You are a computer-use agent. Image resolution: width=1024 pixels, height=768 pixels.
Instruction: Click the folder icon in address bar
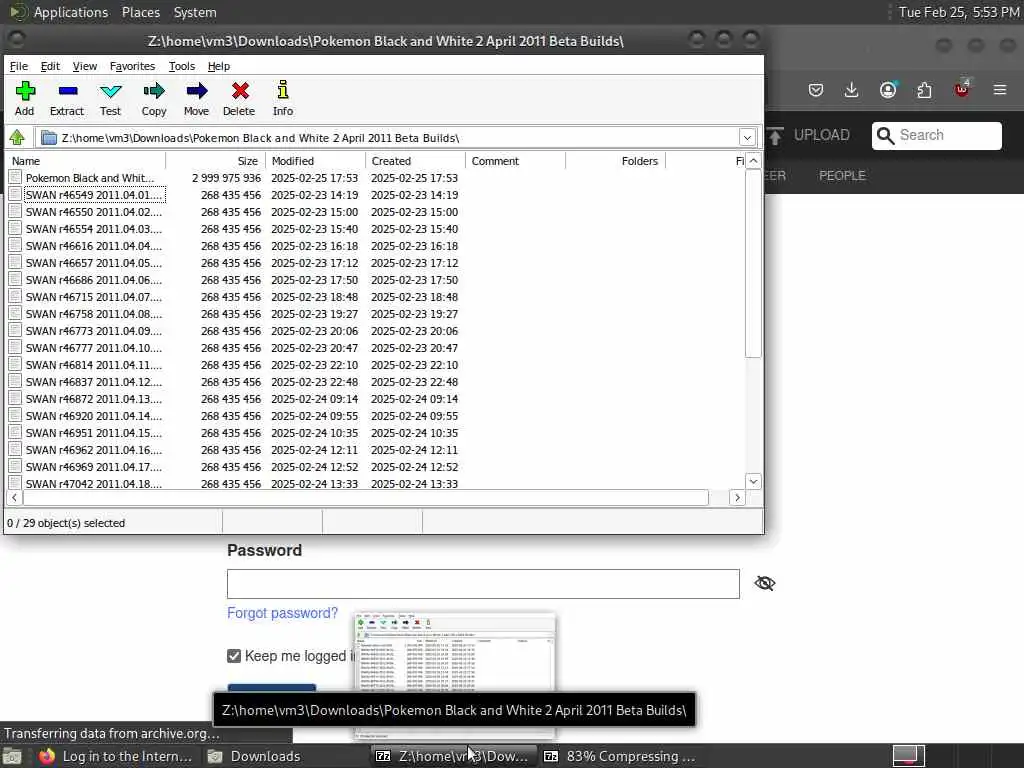point(49,138)
